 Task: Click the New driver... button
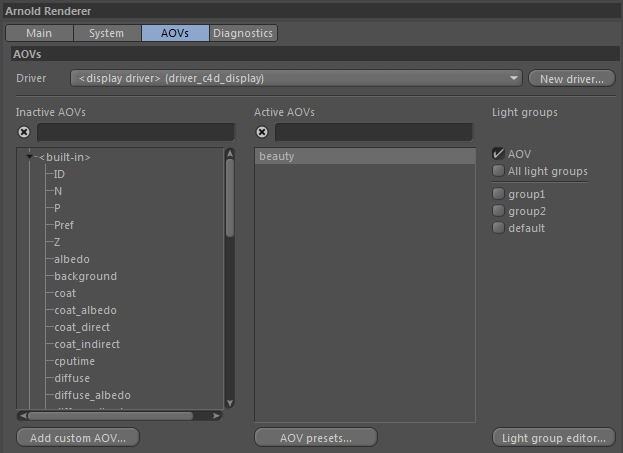coord(572,79)
